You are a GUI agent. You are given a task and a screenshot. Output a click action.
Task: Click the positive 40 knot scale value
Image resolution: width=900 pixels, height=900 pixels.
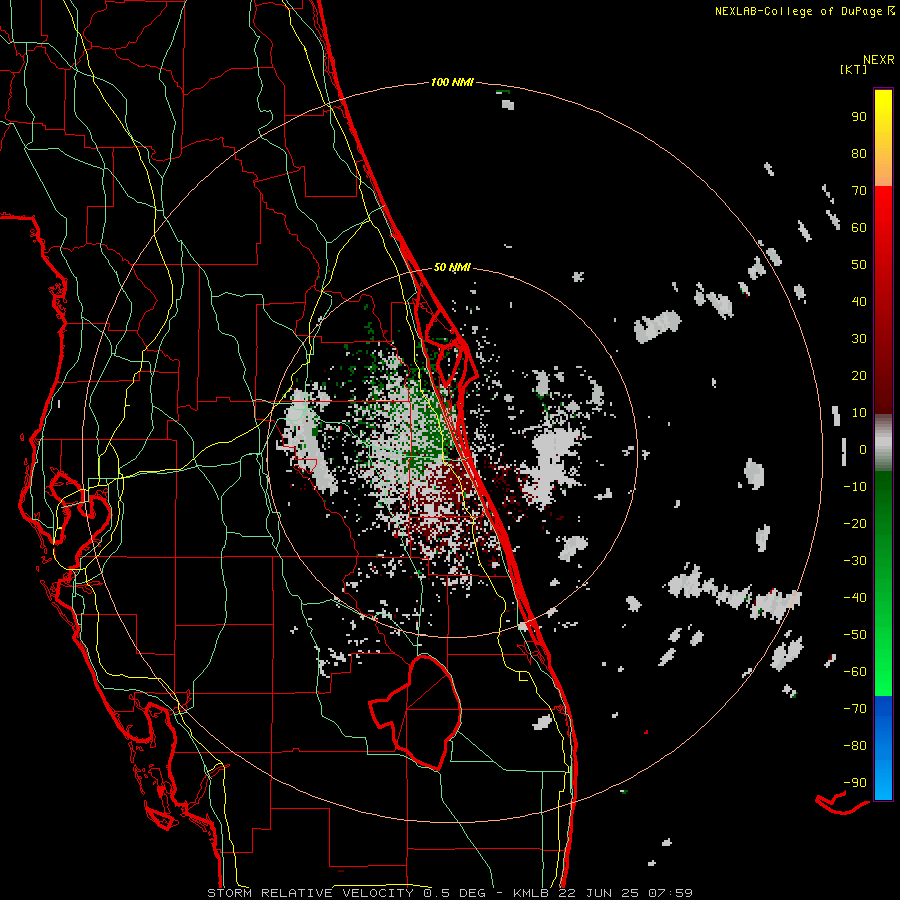click(859, 302)
